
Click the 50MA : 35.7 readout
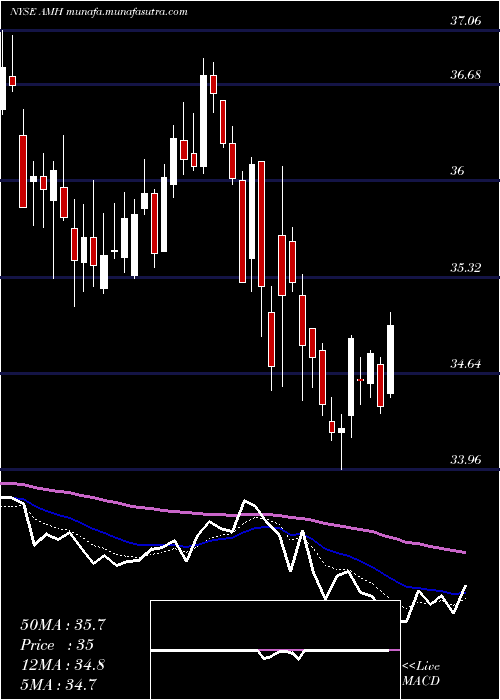[63, 625]
